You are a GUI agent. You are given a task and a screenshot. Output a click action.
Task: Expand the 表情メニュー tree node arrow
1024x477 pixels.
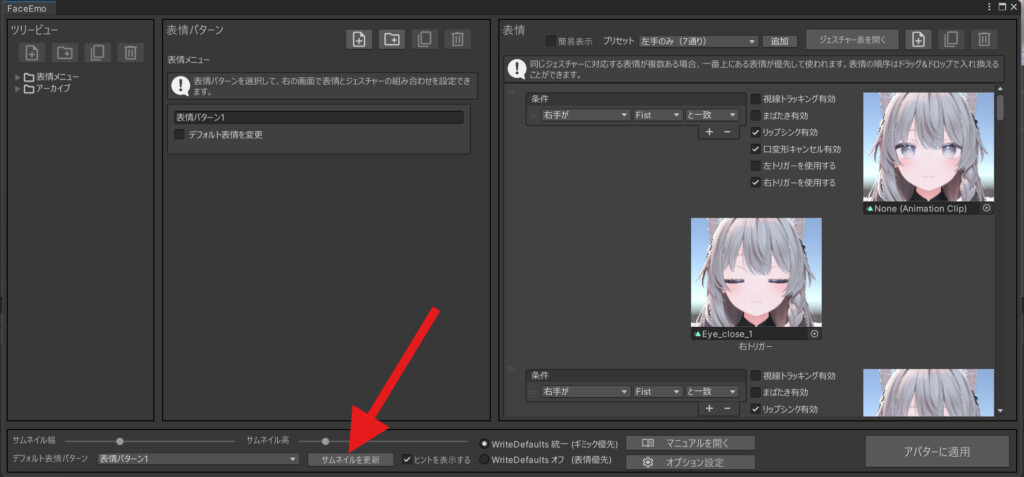pyautogui.click(x=18, y=77)
